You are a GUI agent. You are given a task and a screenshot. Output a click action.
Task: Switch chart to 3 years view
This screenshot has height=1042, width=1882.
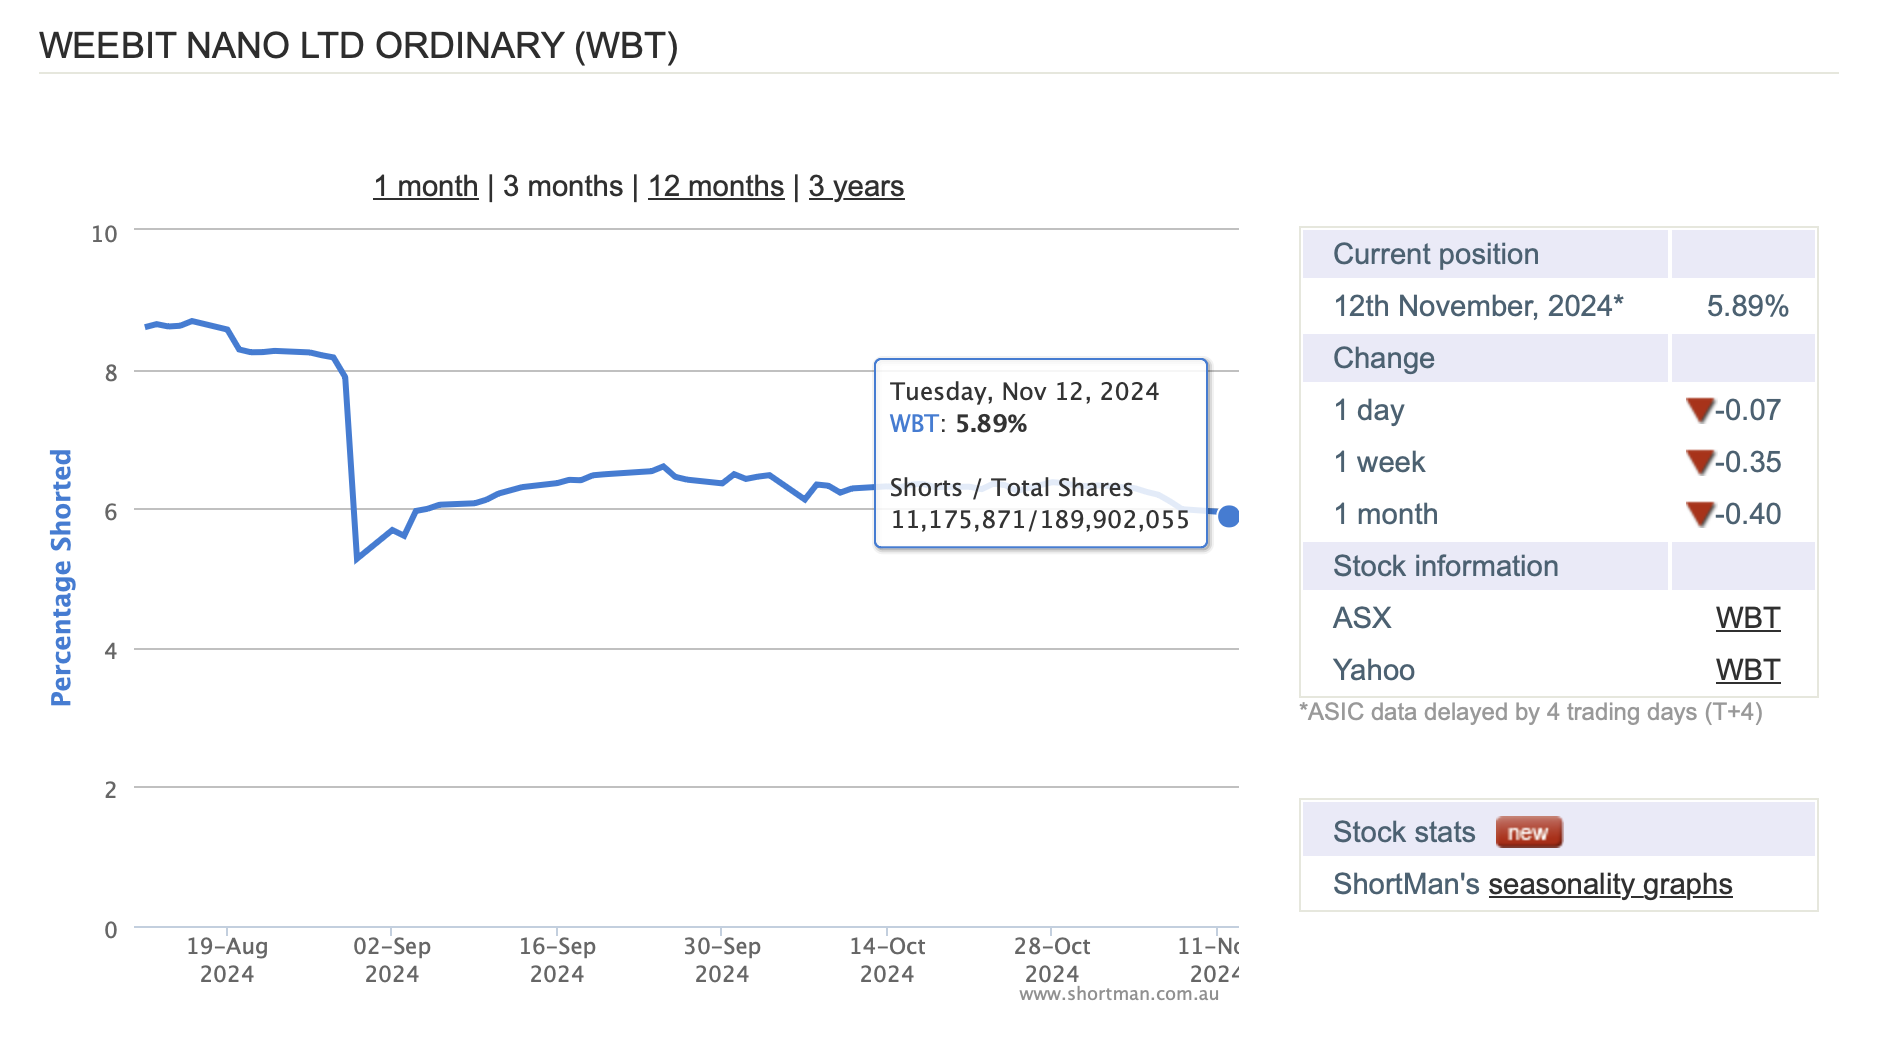[856, 186]
